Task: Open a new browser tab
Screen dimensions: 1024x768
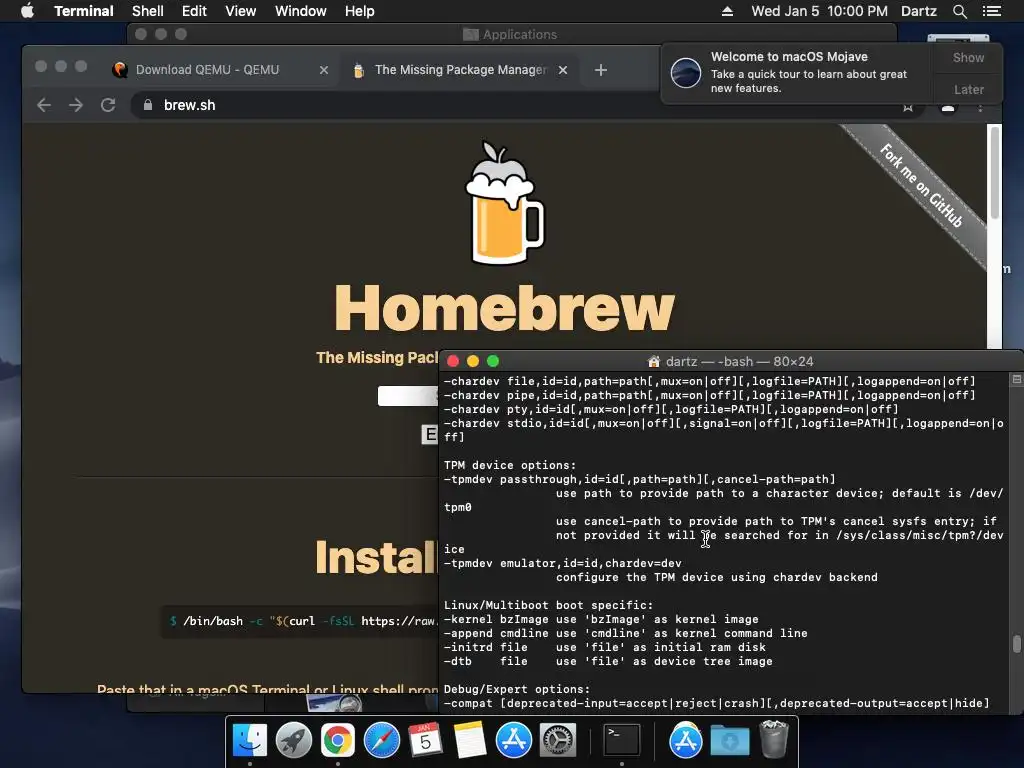Action: 601,70
